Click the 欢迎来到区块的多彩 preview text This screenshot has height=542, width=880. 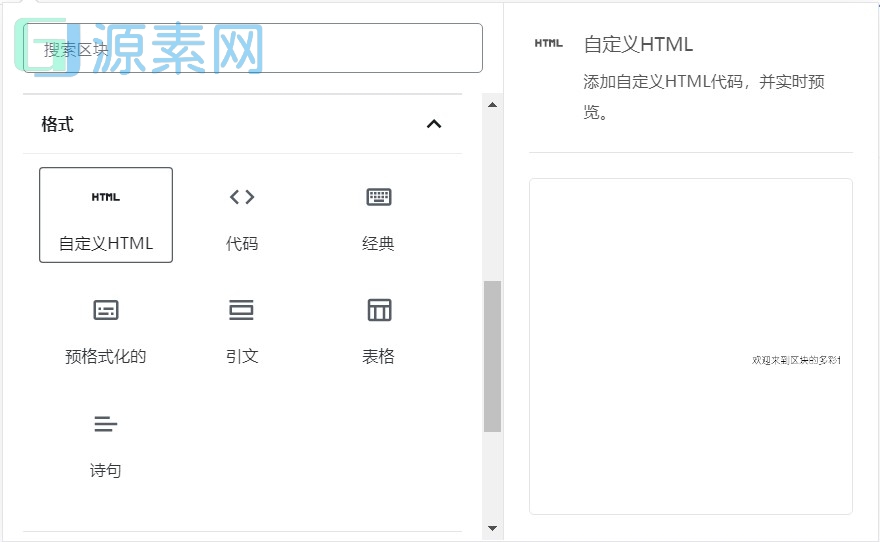796,360
